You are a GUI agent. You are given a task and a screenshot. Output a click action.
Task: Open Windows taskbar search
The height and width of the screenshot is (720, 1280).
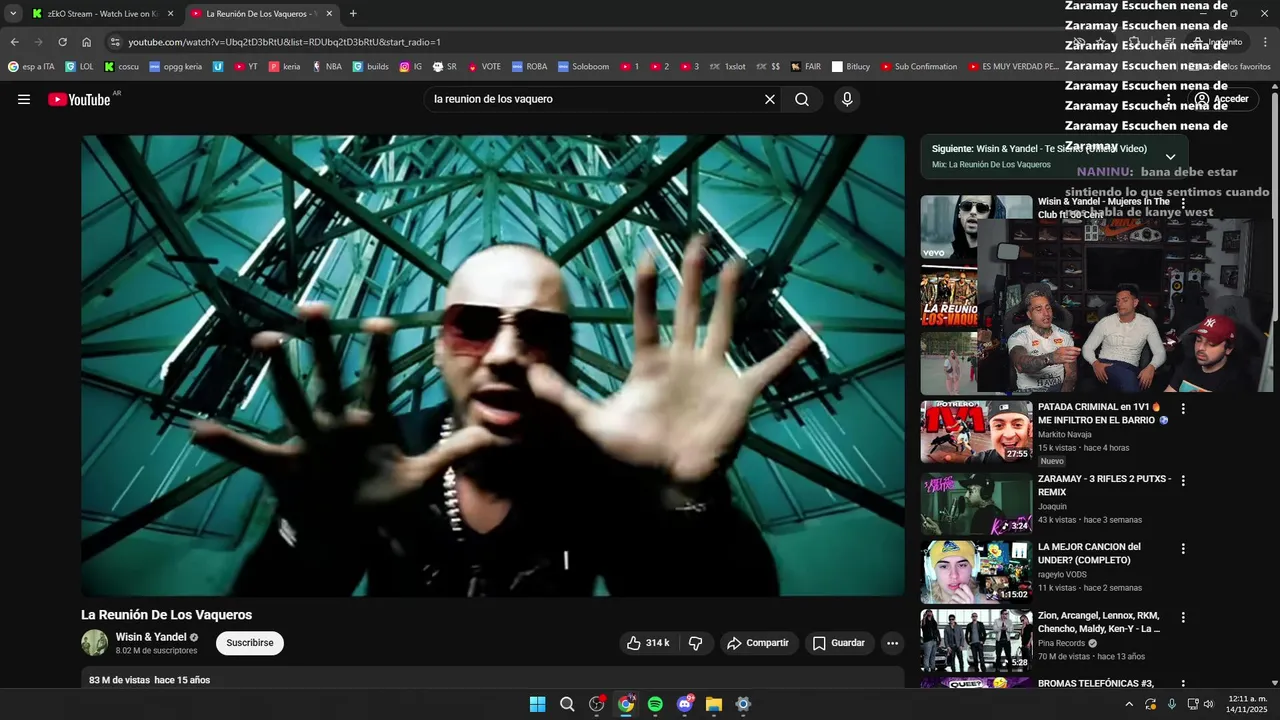(567, 704)
